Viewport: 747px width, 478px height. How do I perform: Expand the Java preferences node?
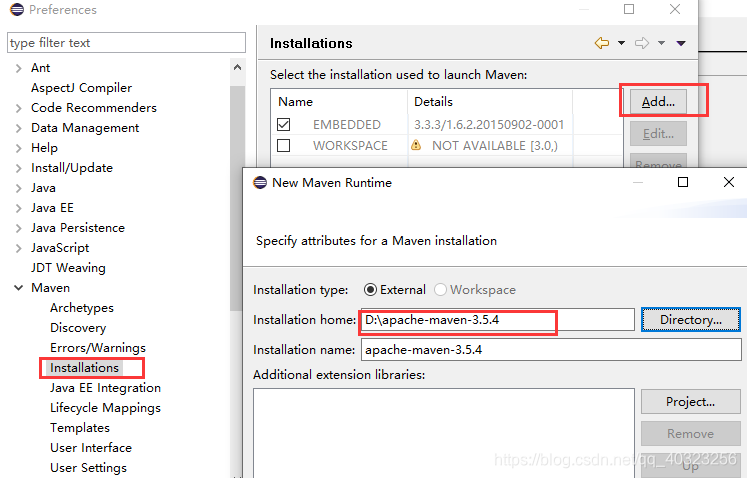tap(19, 188)
